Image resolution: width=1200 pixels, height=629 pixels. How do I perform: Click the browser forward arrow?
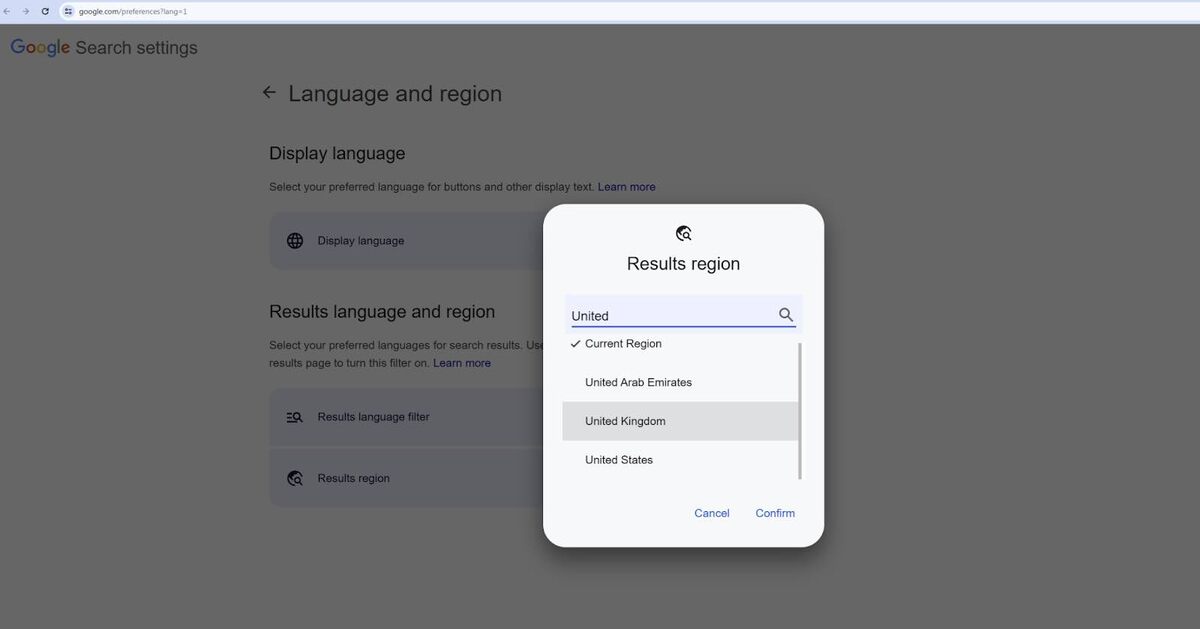(26, 11)
